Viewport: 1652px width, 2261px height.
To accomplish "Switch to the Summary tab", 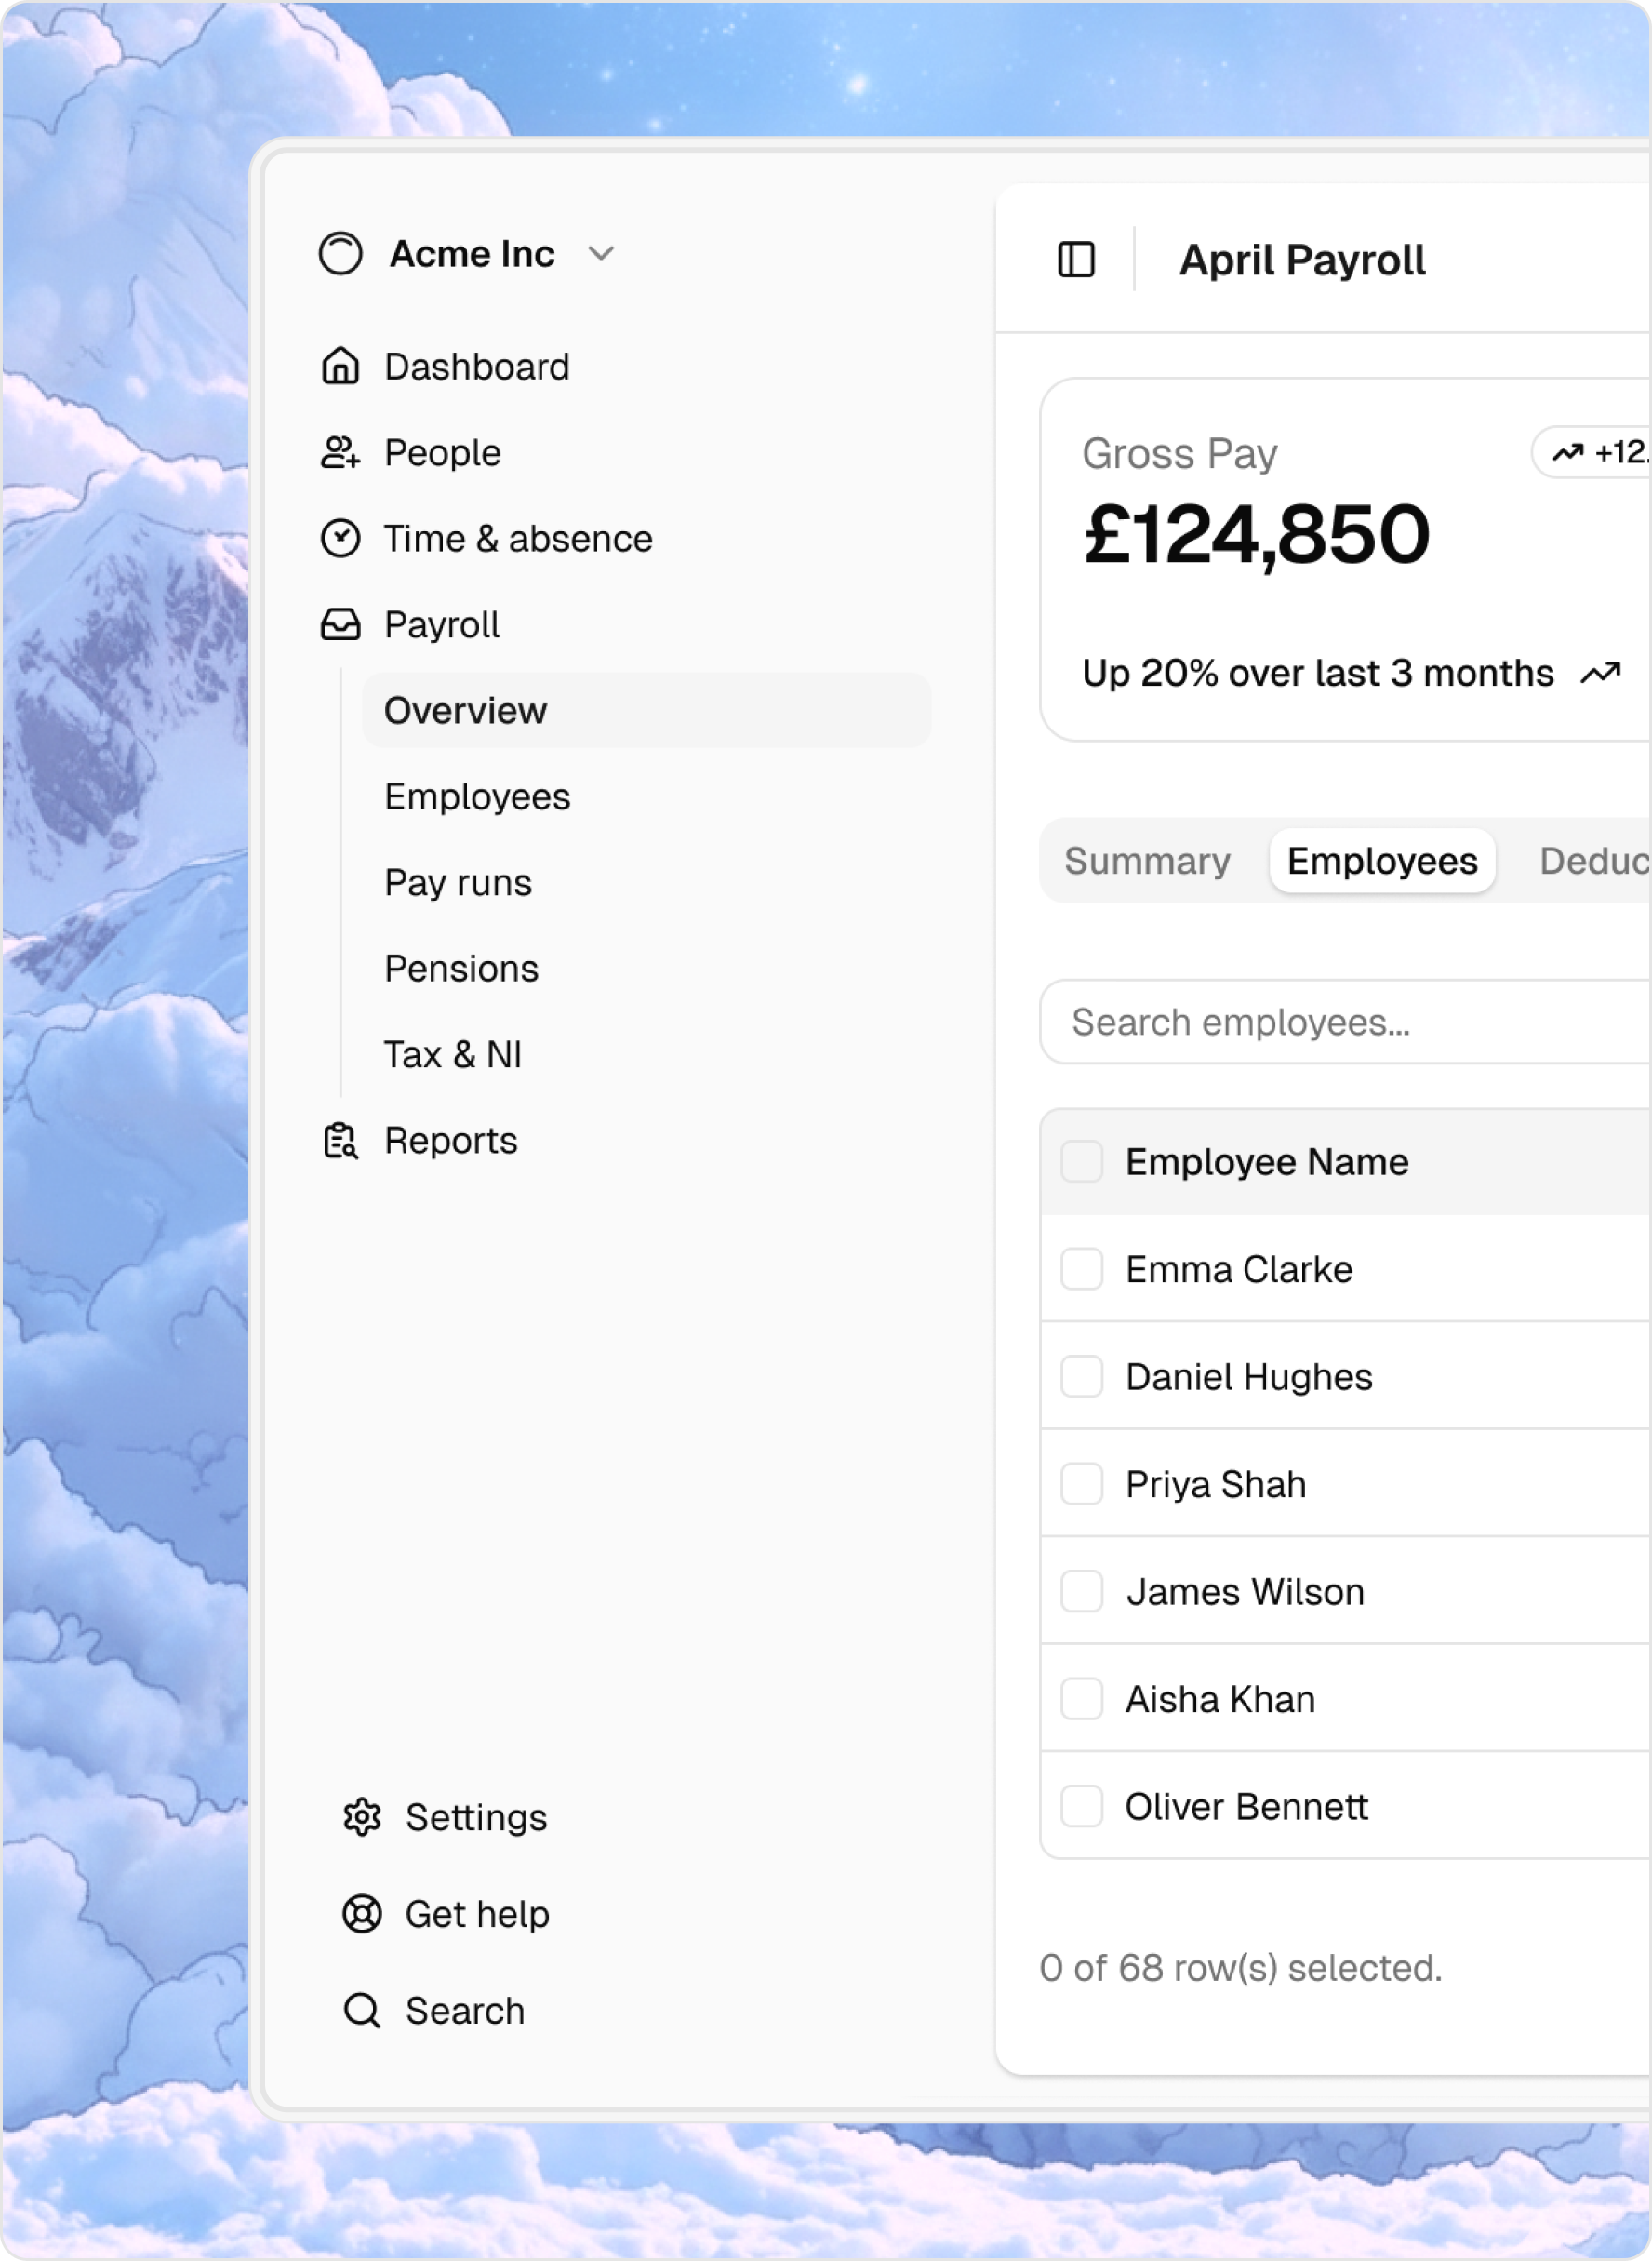I will pos(1147,861).
